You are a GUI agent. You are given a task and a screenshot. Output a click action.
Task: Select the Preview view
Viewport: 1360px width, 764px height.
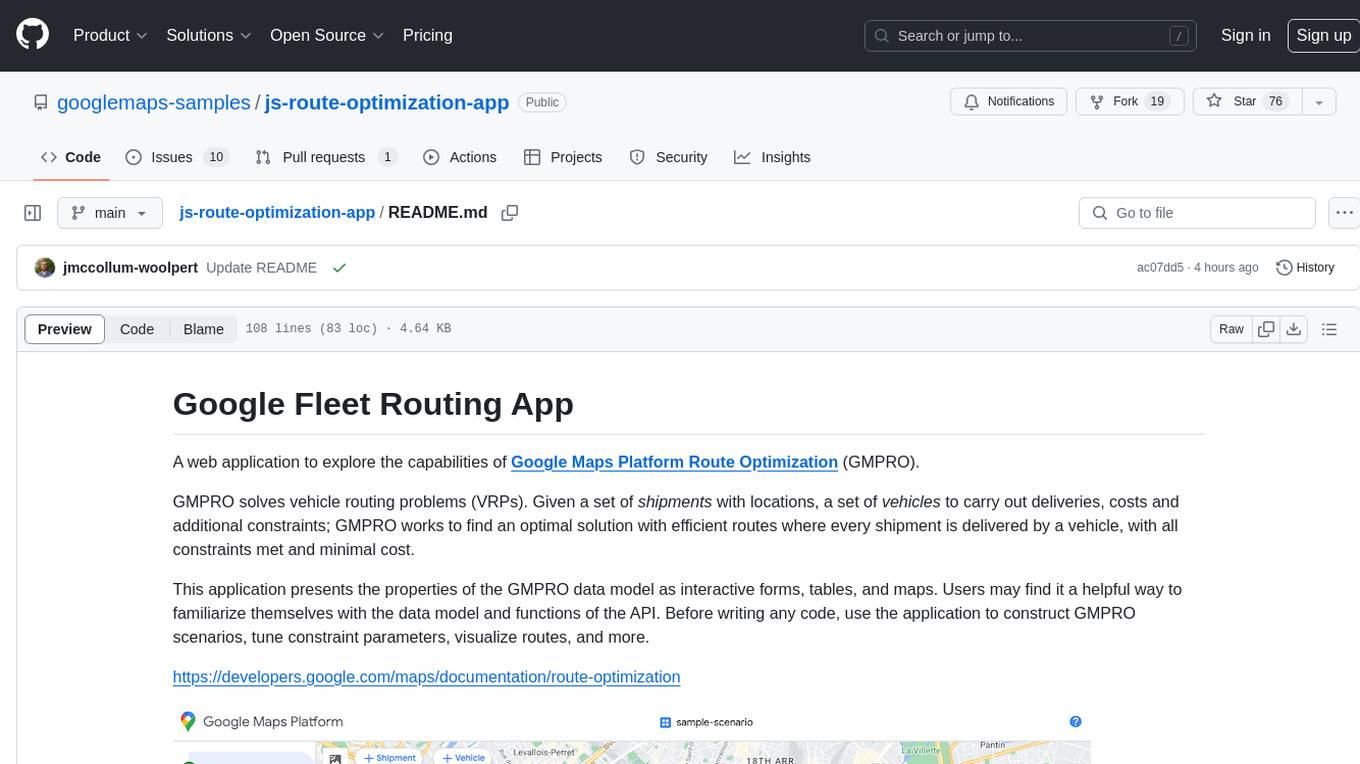64,329
